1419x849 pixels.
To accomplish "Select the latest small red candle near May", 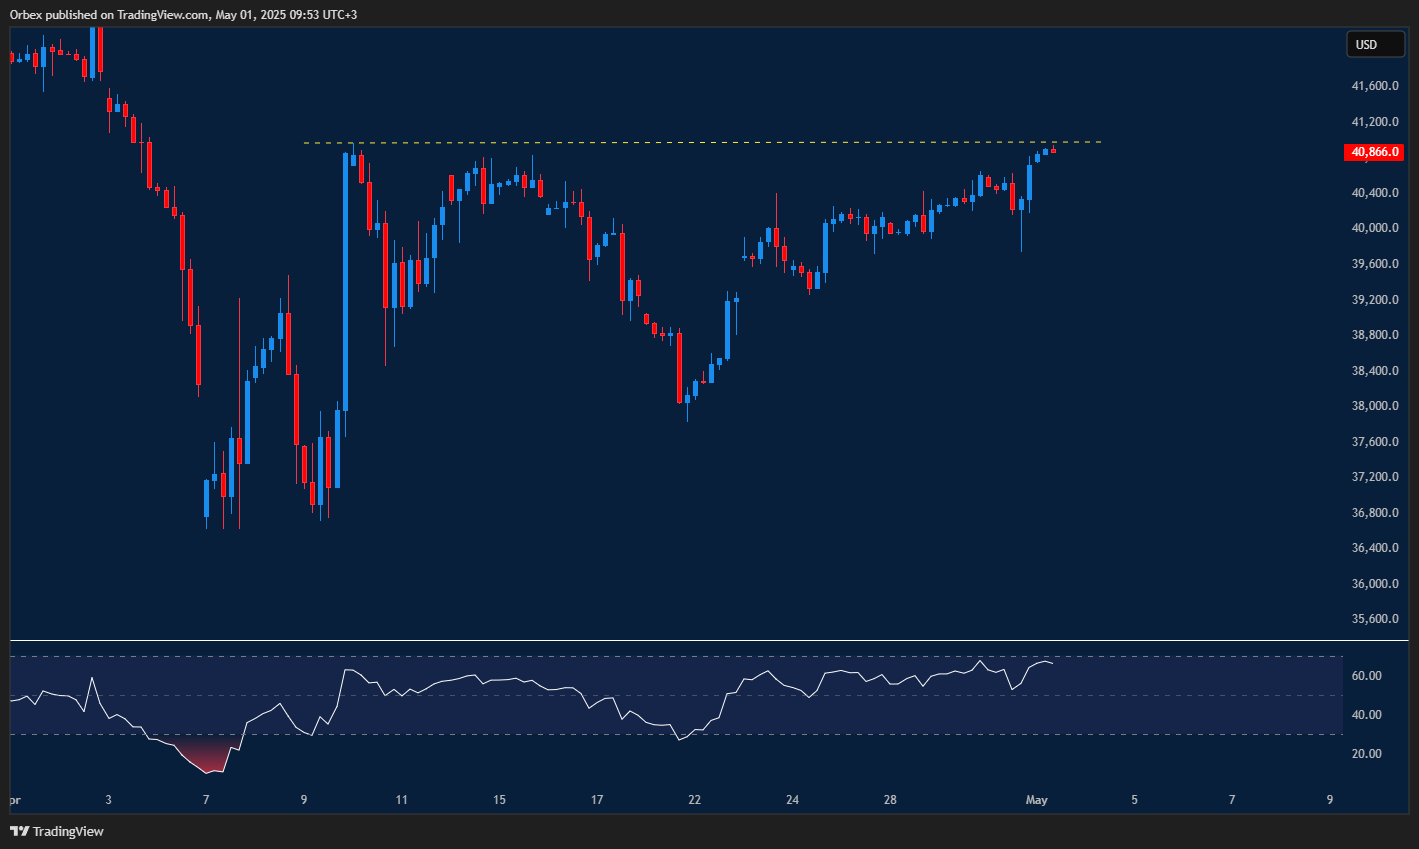I will point(1052,151).
